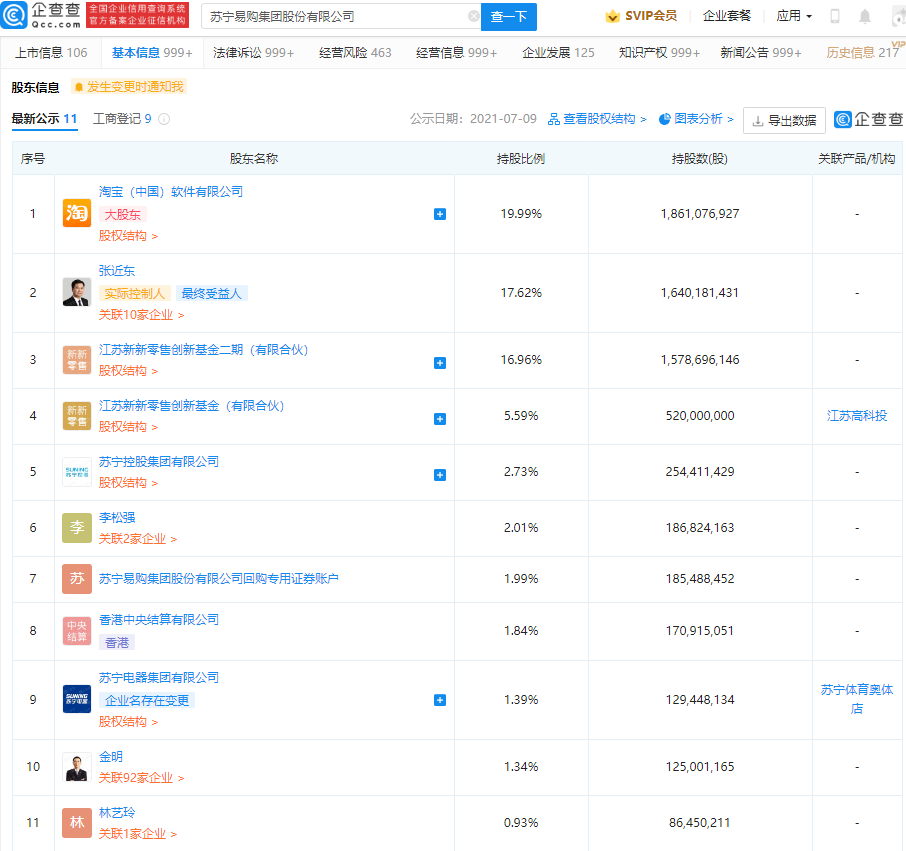Image resolution: width=906 pixels, height=851 pixels.
Task: Click the 导出数据 export button
Action: [784, 120]
